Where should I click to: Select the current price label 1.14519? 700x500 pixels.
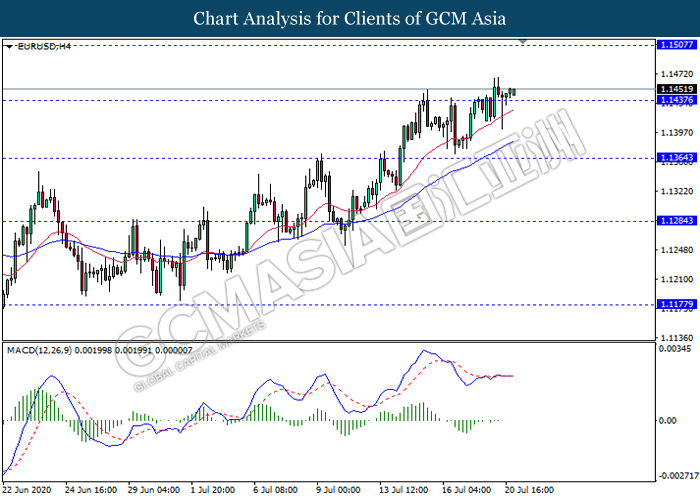coord(676,89)
